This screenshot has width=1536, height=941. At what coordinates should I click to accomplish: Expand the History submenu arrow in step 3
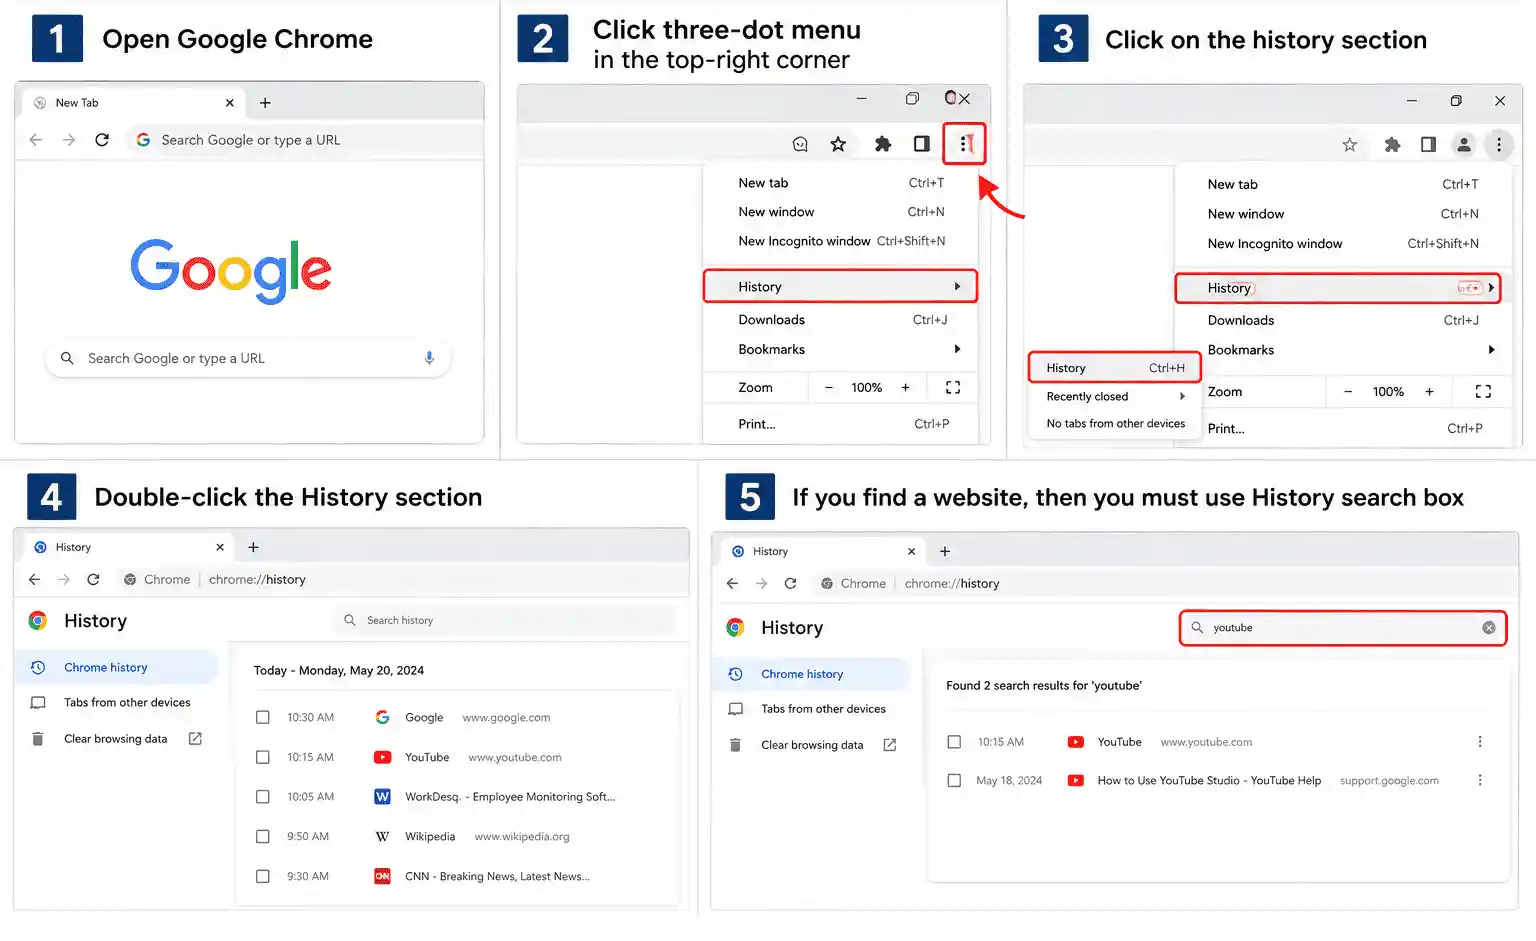pyautogui.click(x=1491, y=288)
